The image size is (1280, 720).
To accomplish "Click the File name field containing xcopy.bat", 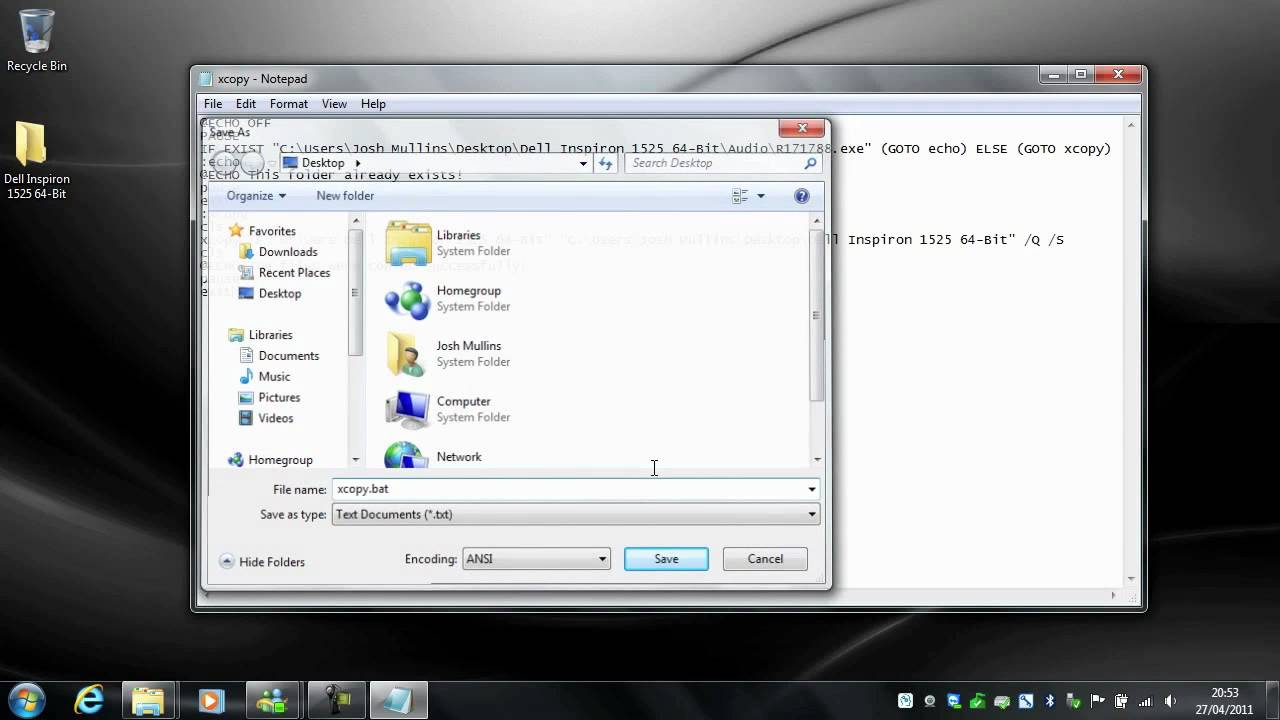I will tap(569, 489).
